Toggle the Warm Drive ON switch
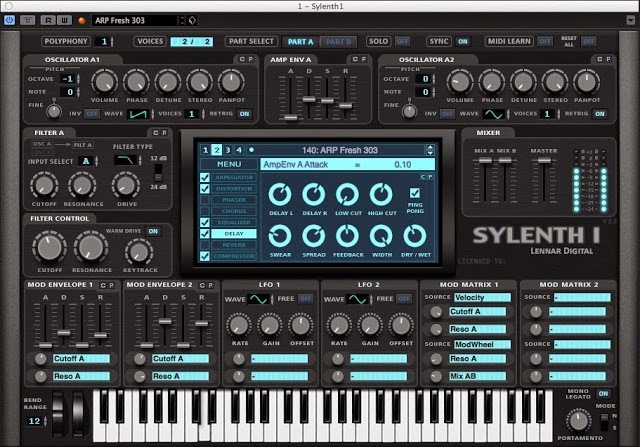The image size is (640, 447). point(153,231)
